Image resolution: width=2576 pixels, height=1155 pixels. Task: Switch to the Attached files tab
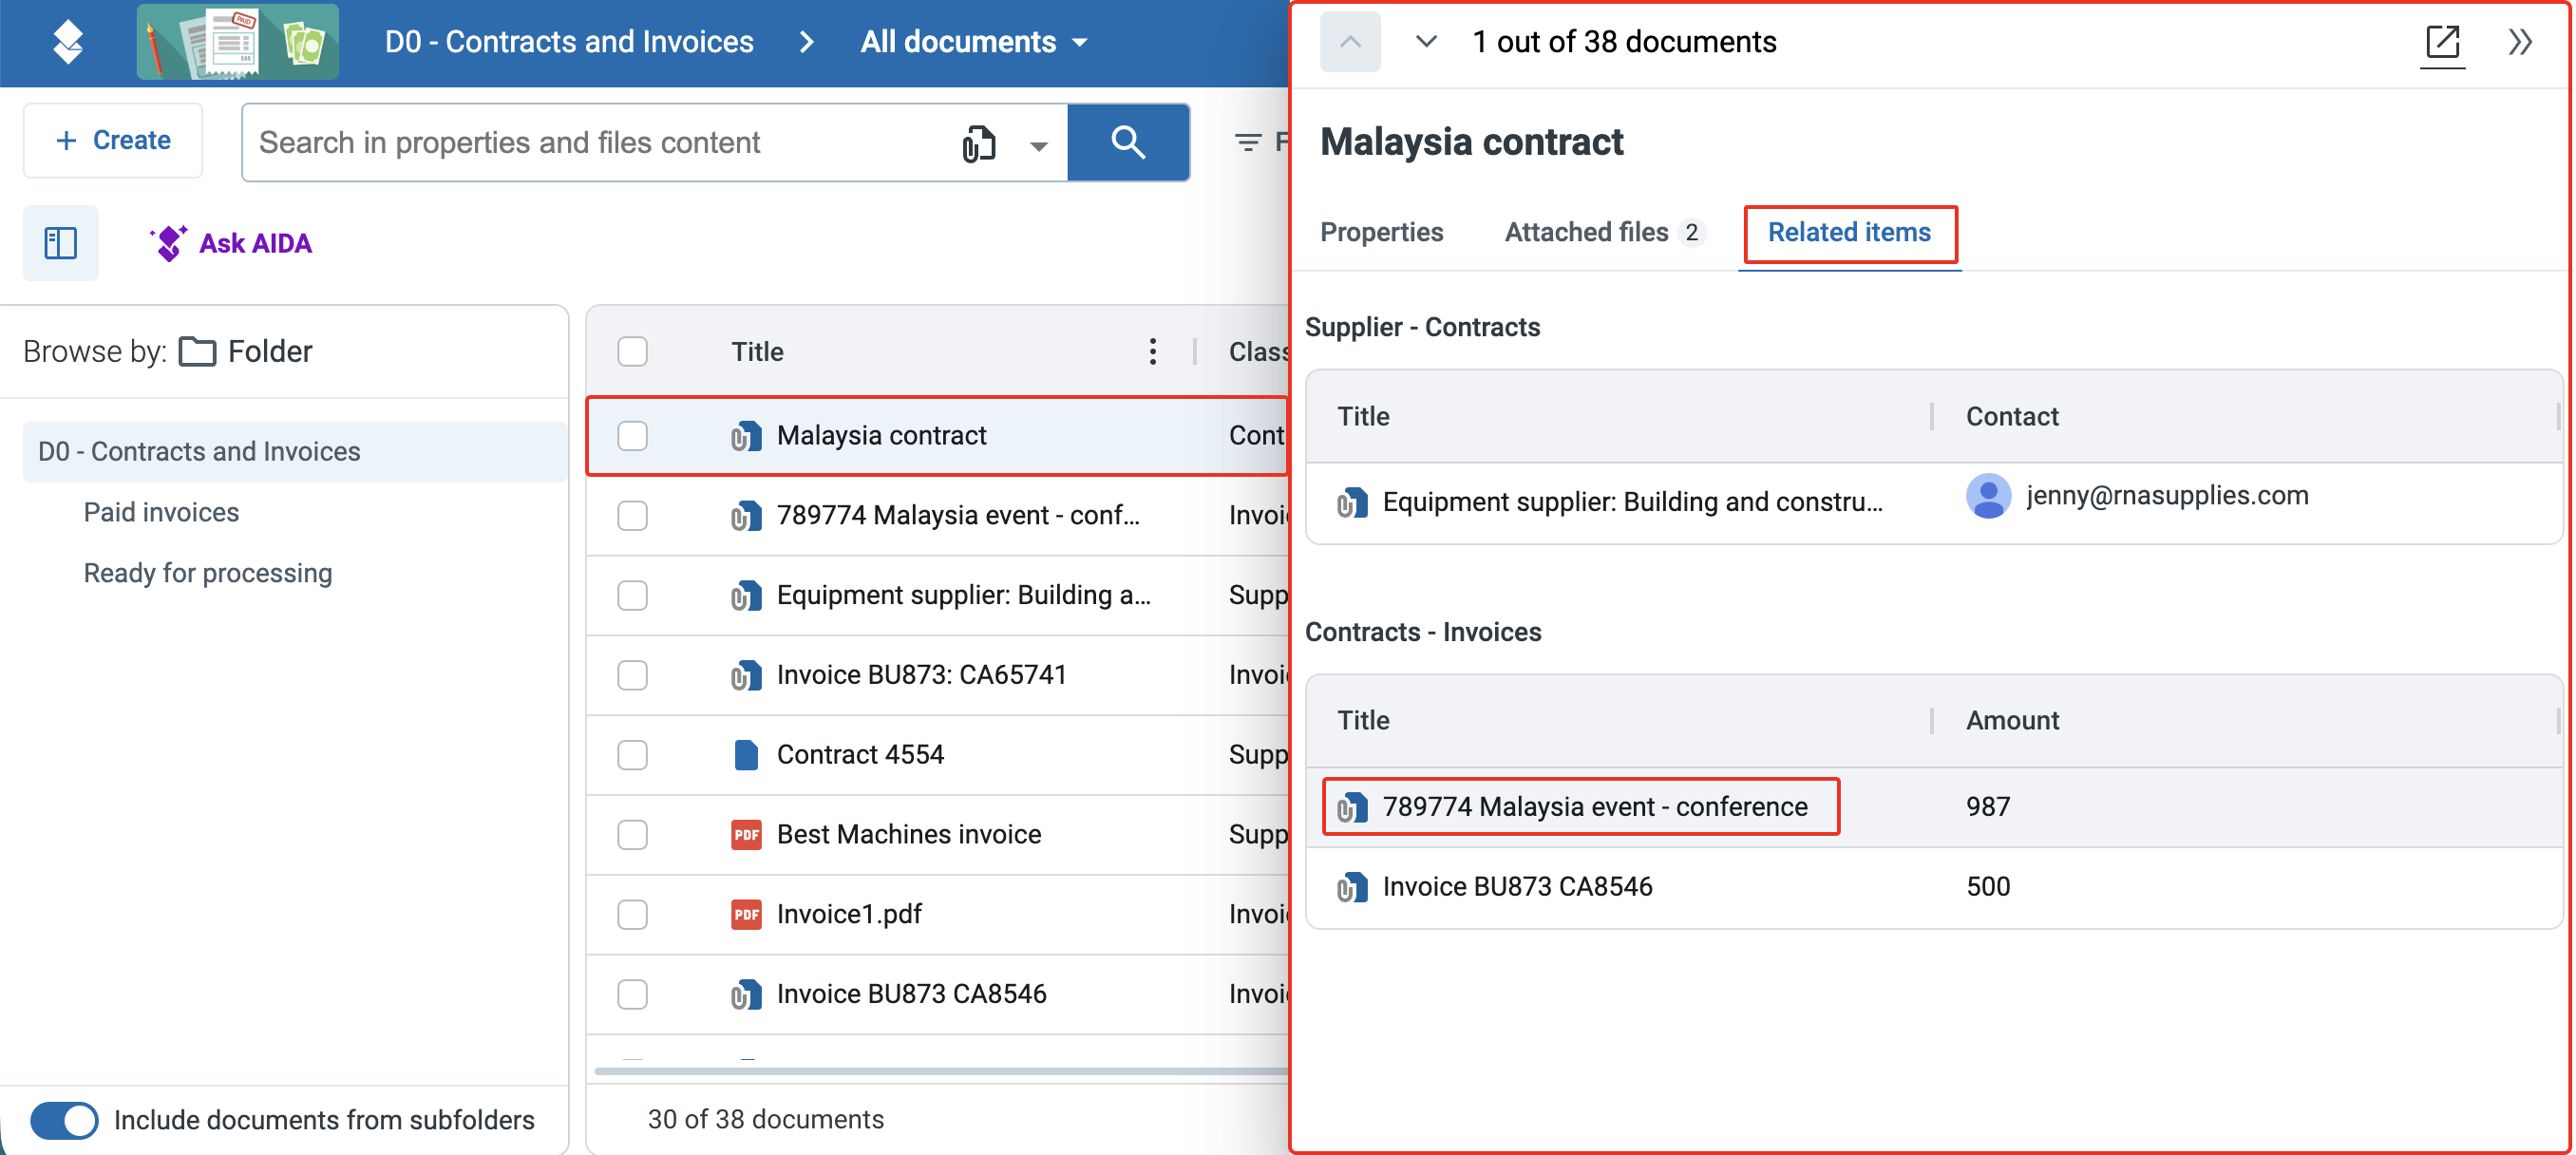[x=1603, y=232]
